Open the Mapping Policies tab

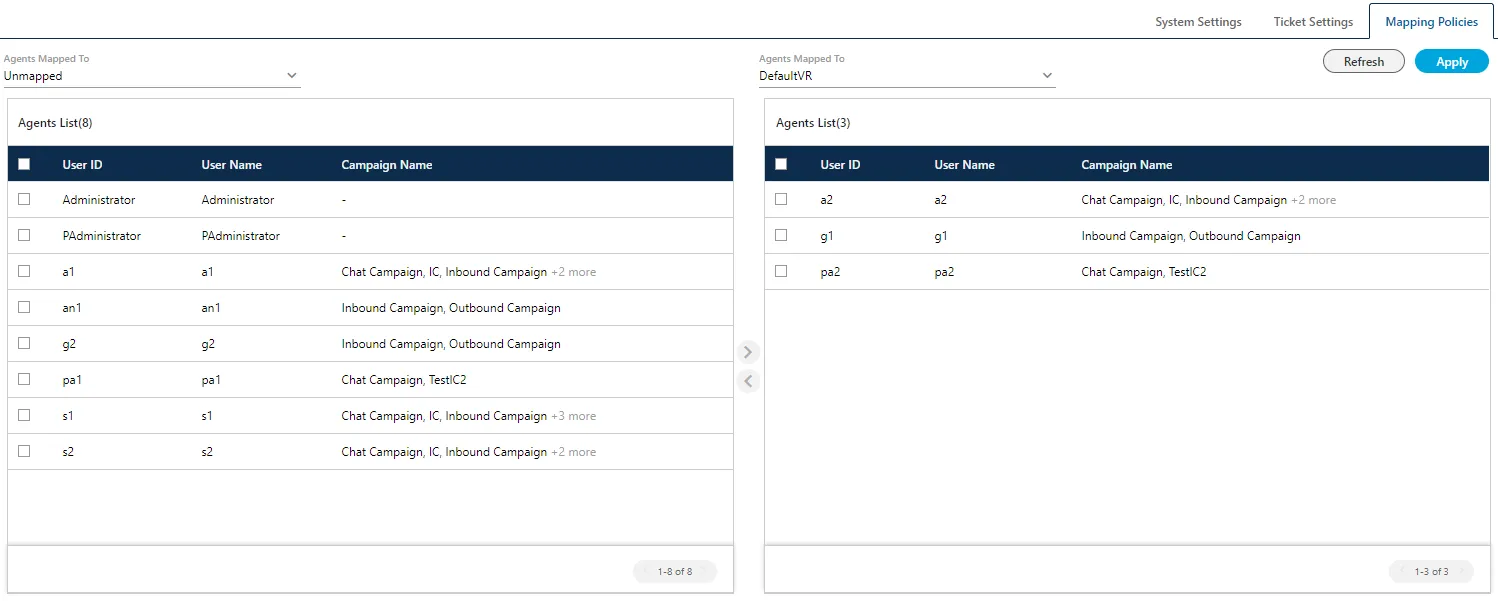click(x=1431, y=22)
